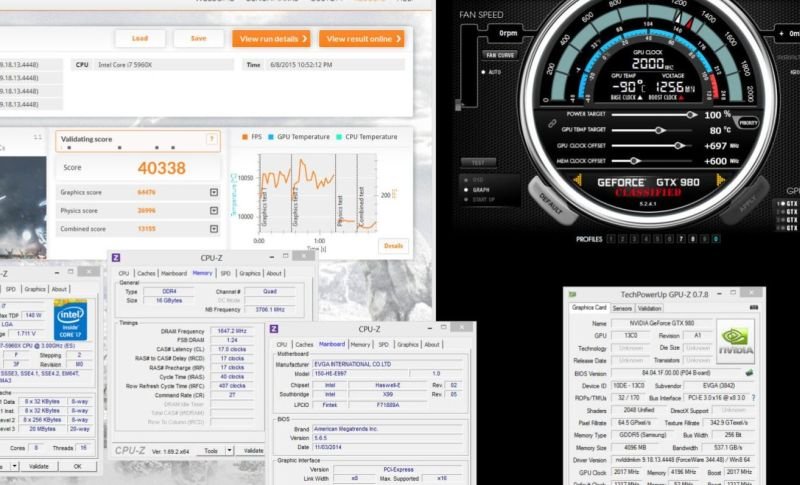The image size is (800, 485).
Task: Click the APPLY button in Precision
Action: coord(745,202)
